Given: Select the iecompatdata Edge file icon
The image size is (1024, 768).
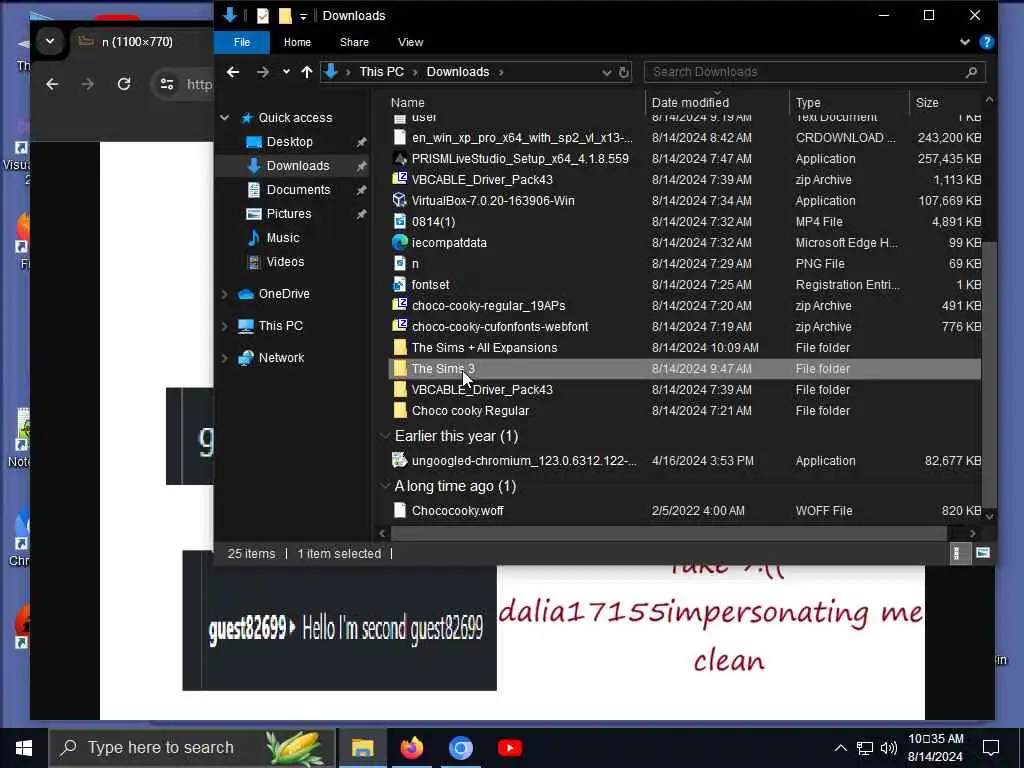Looking at the screenshot, I should 400,242.
